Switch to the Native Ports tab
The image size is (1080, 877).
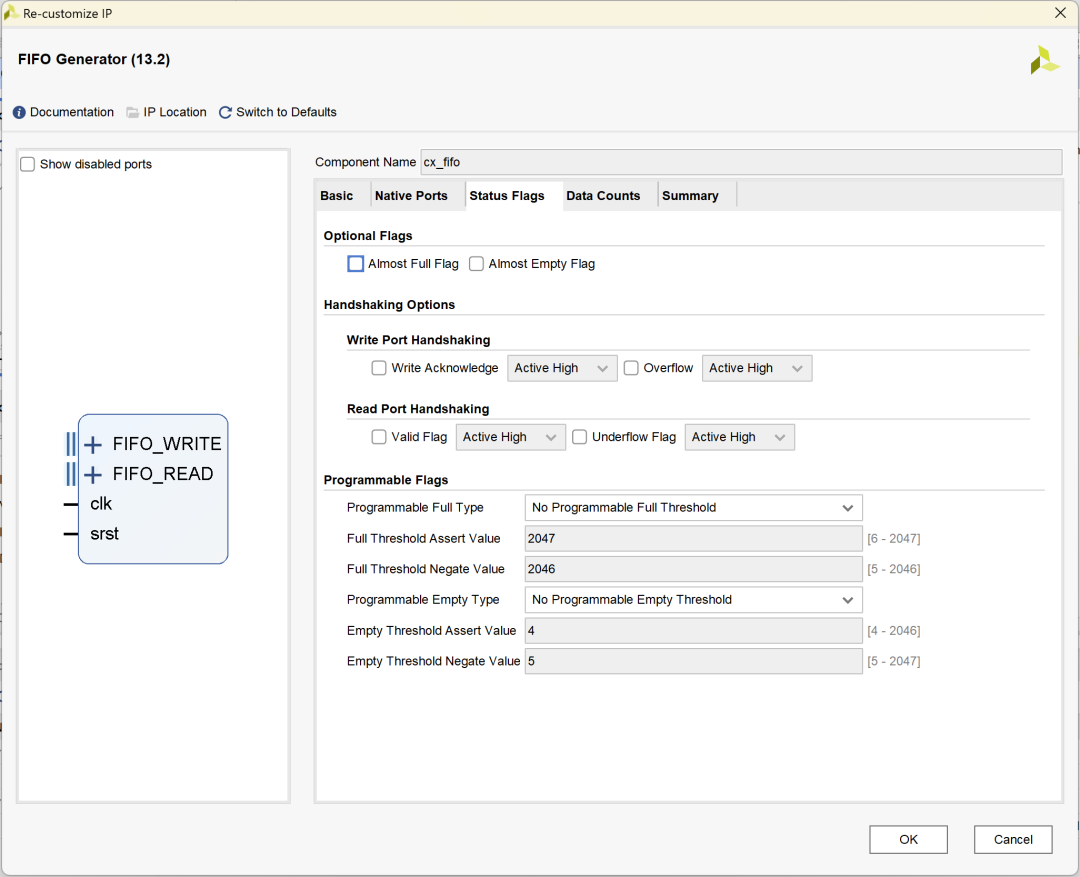click(x=411, y=196)
